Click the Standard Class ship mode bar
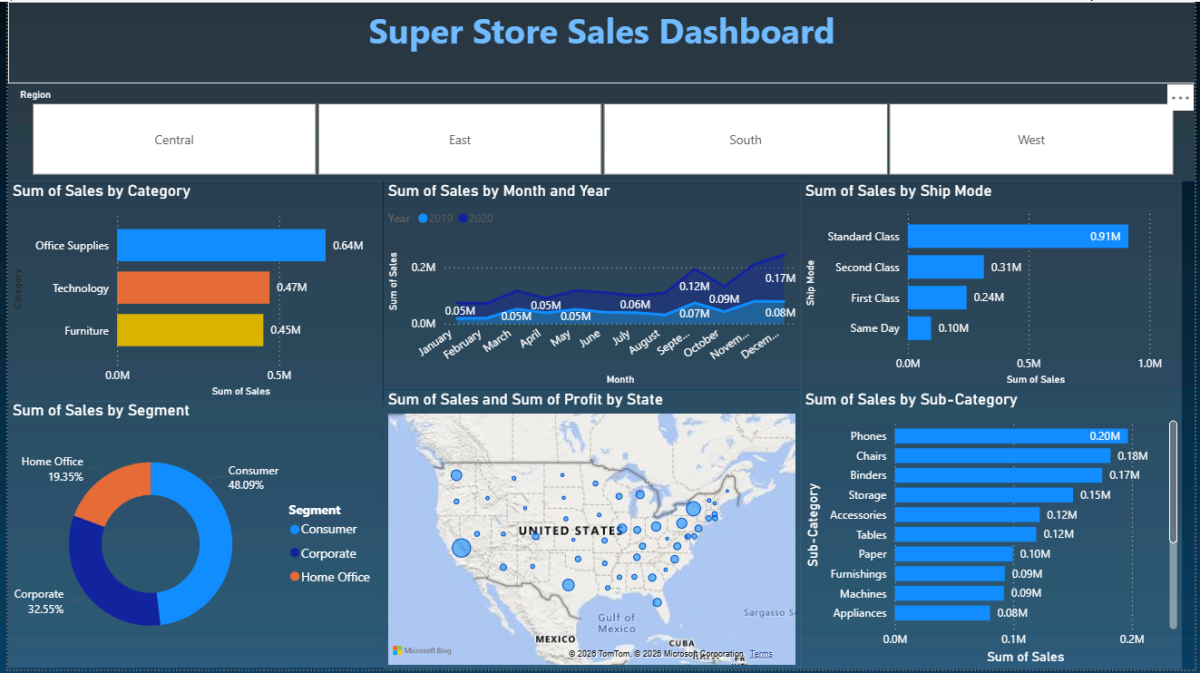The height and width of the screenshot is (673, 1200). (1017, 237)
